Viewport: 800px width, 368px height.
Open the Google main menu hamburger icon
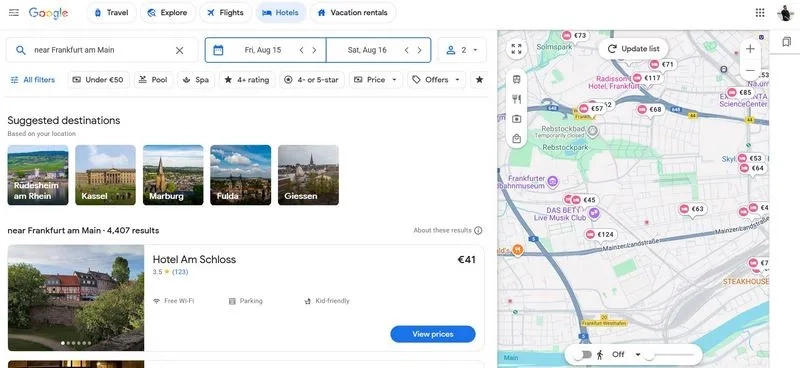[14, 13]
